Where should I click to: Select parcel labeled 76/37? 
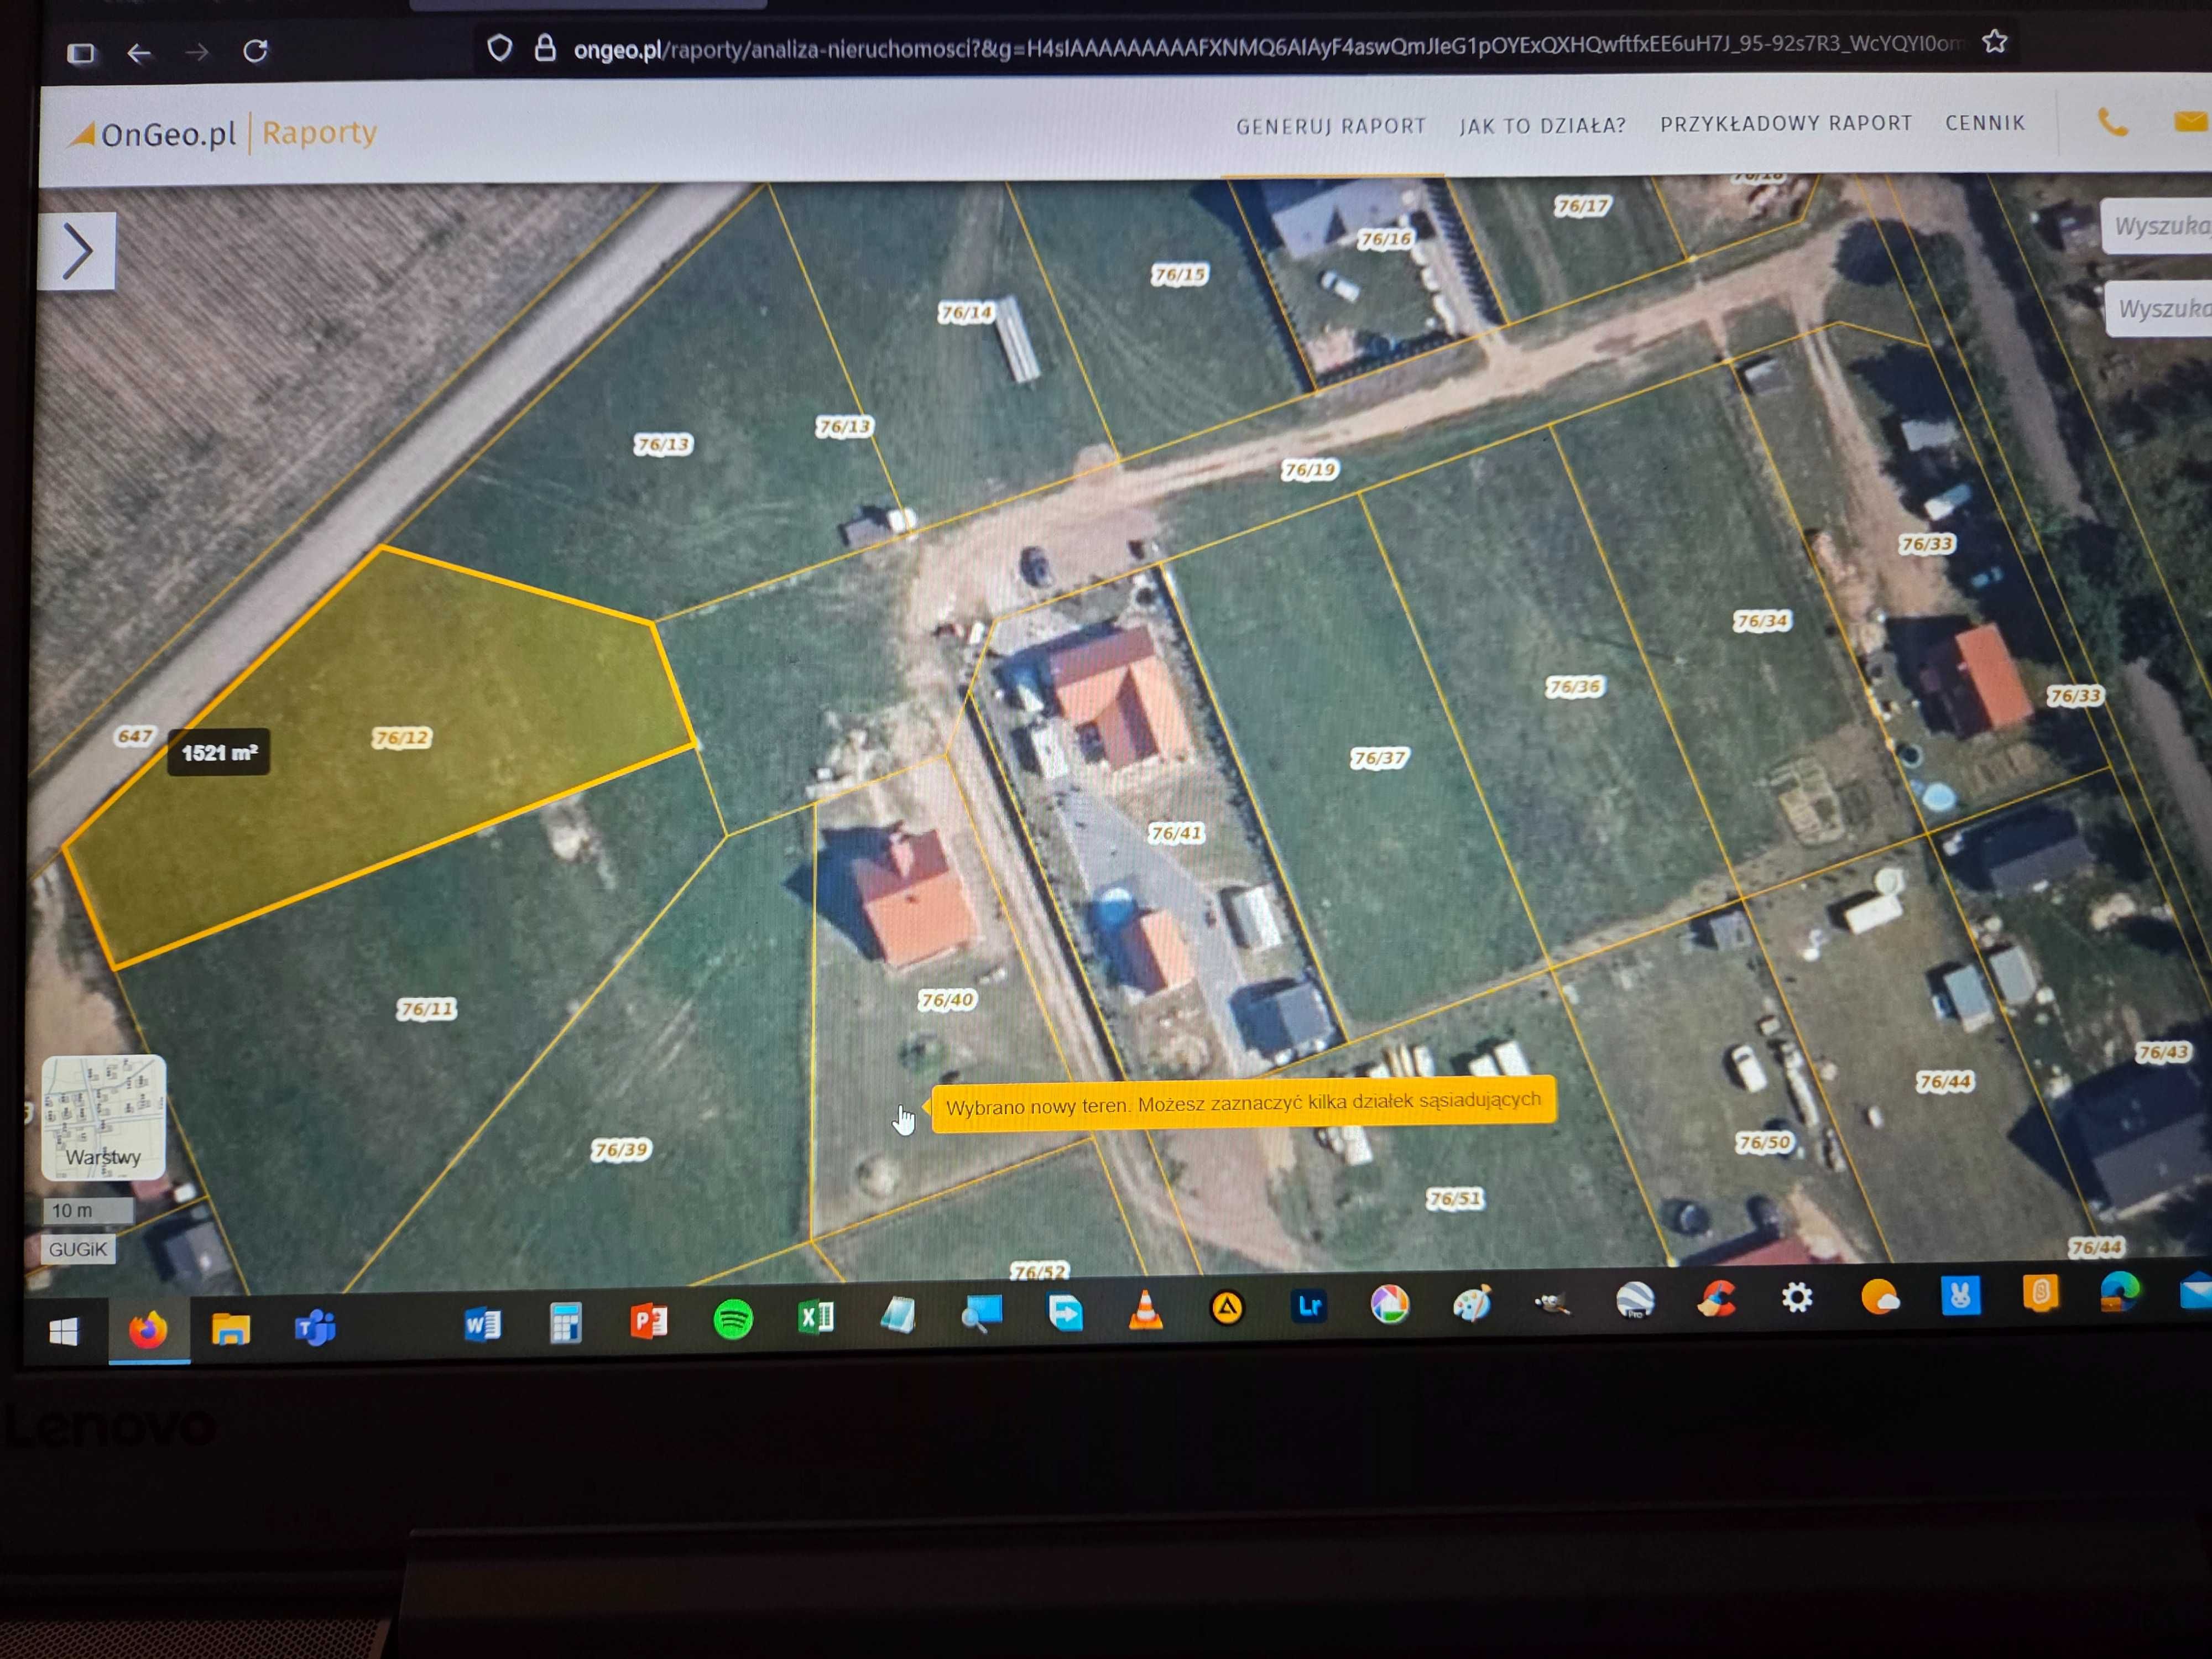point(1379,758)
